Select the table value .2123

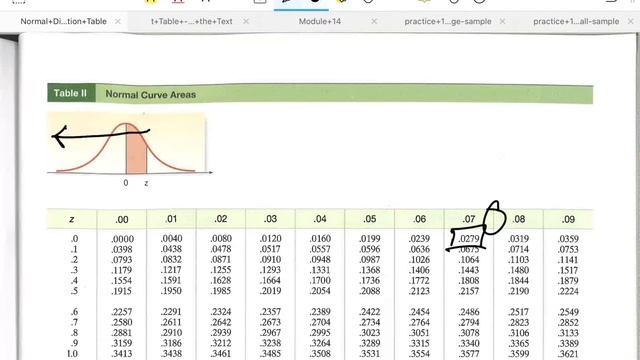click(419, 291)
